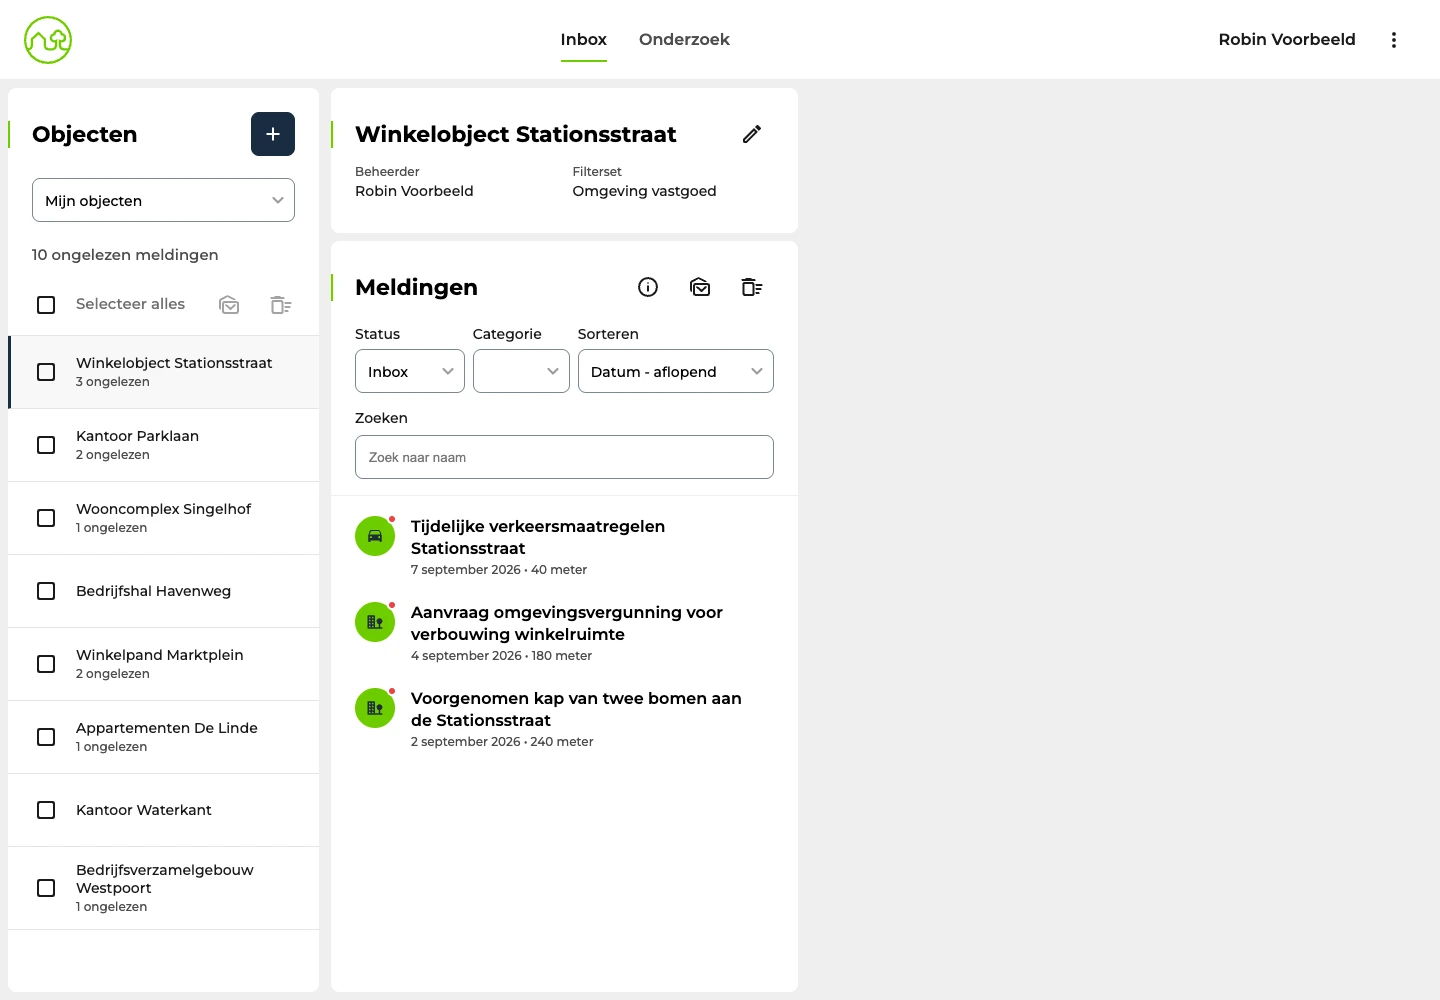Toggle the Selecteer alles checkbox

(46, 304)
